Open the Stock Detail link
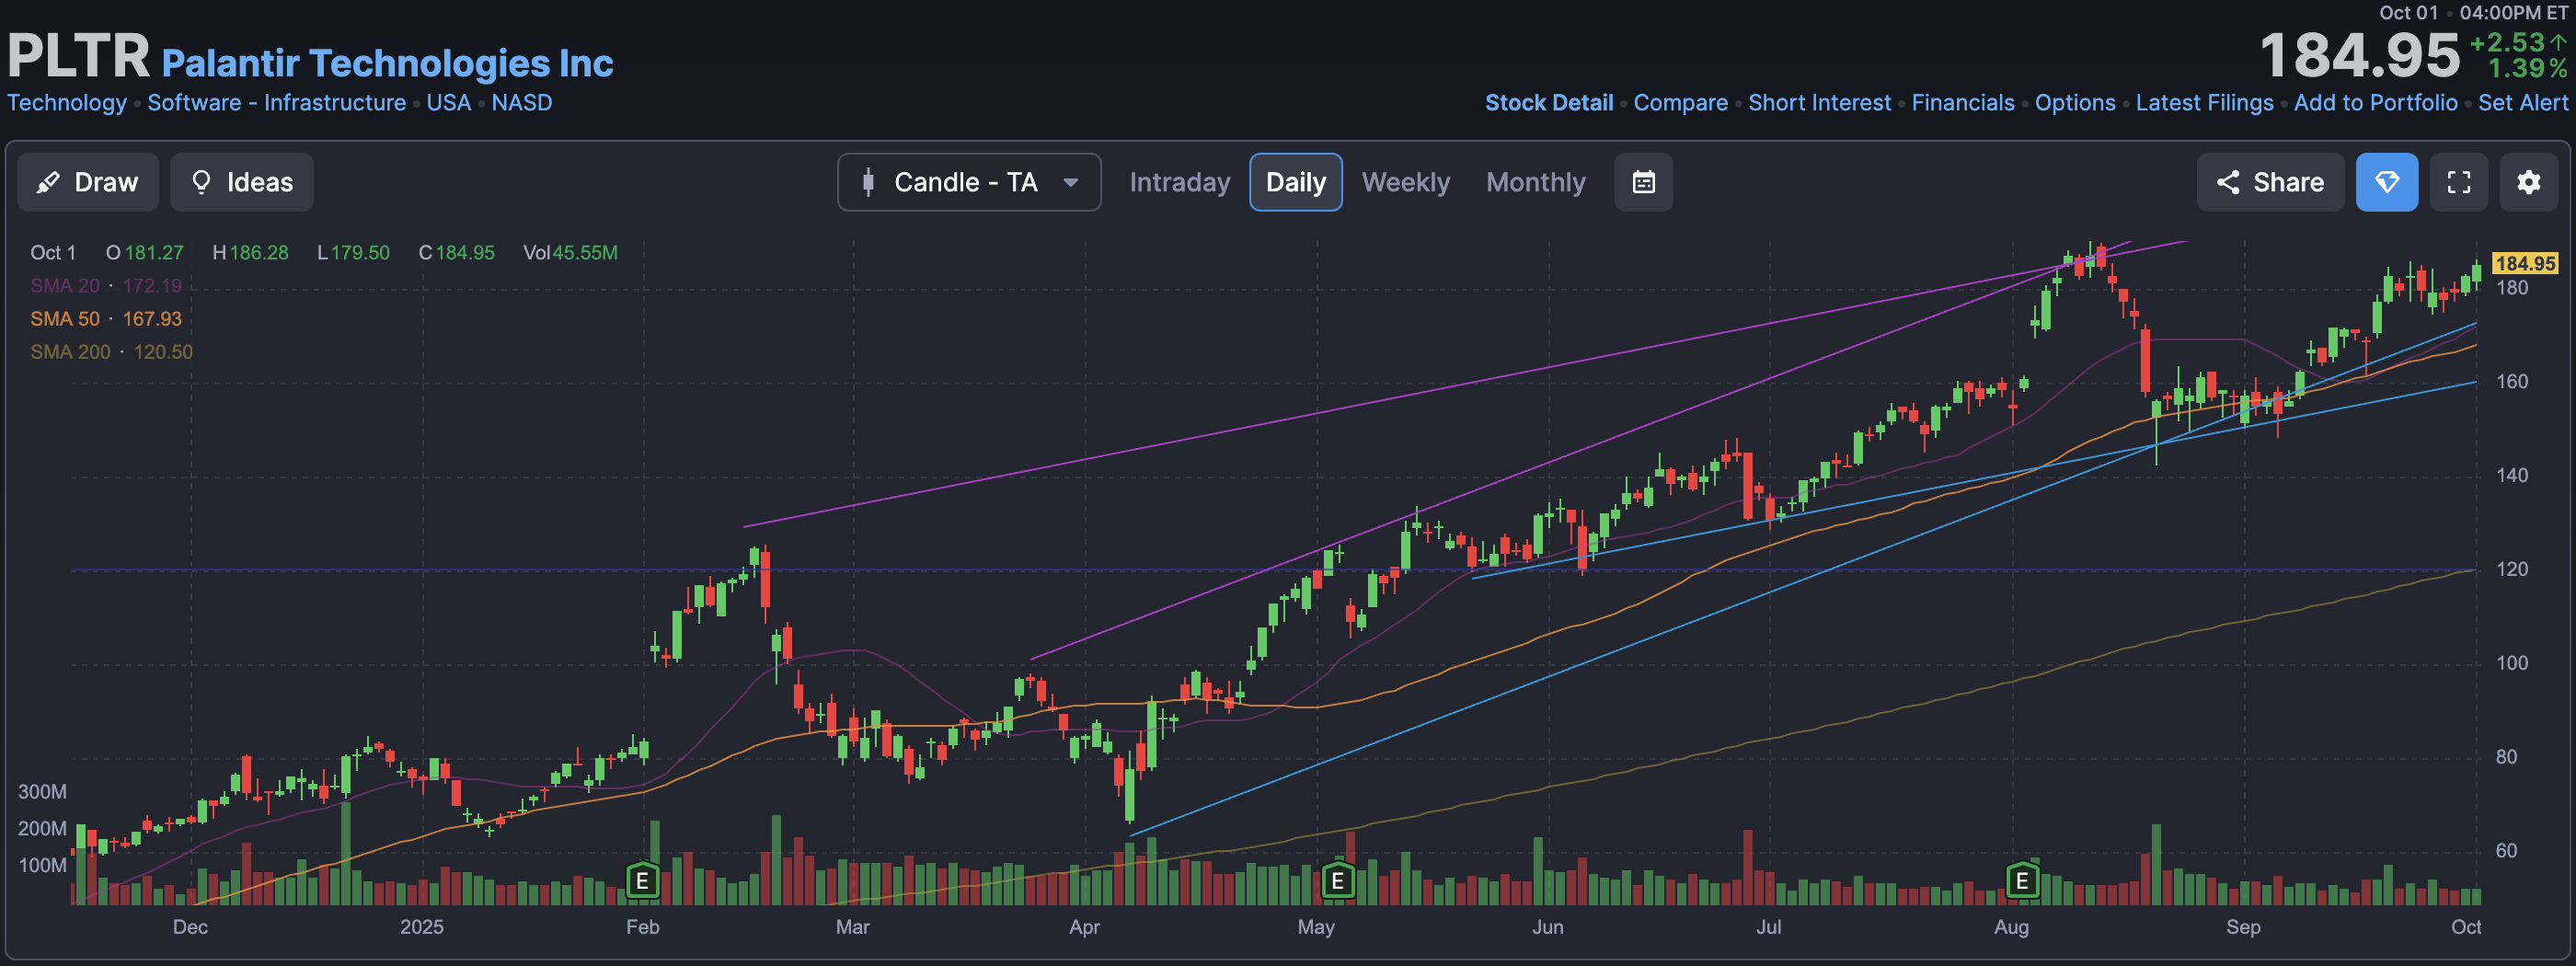Image resolution: width=2576 pixels, height=966 pixels. pyautogui.click(x=1548, y=103)
